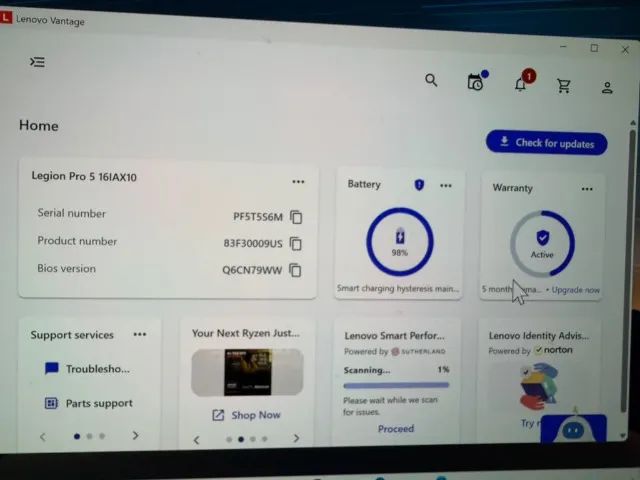The height and width of the screenshot is (480, 640).
Task: Click the scrollbar down arrow
Action: (622, 436)
